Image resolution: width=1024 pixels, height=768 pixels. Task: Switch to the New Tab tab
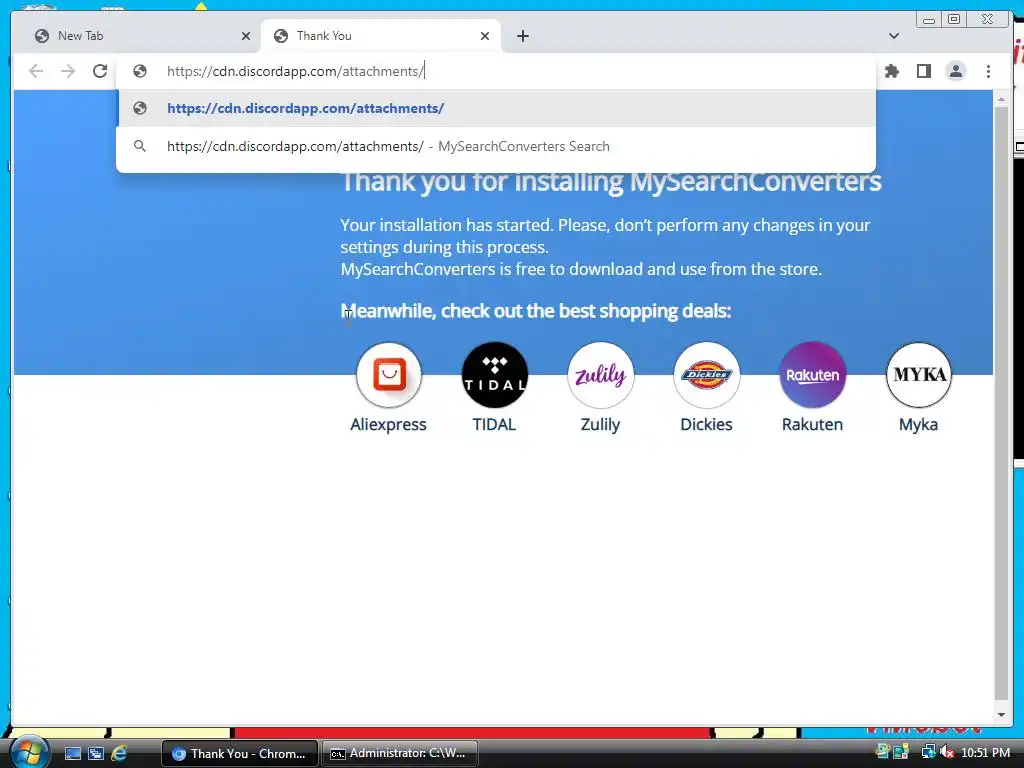pos(137,36)
